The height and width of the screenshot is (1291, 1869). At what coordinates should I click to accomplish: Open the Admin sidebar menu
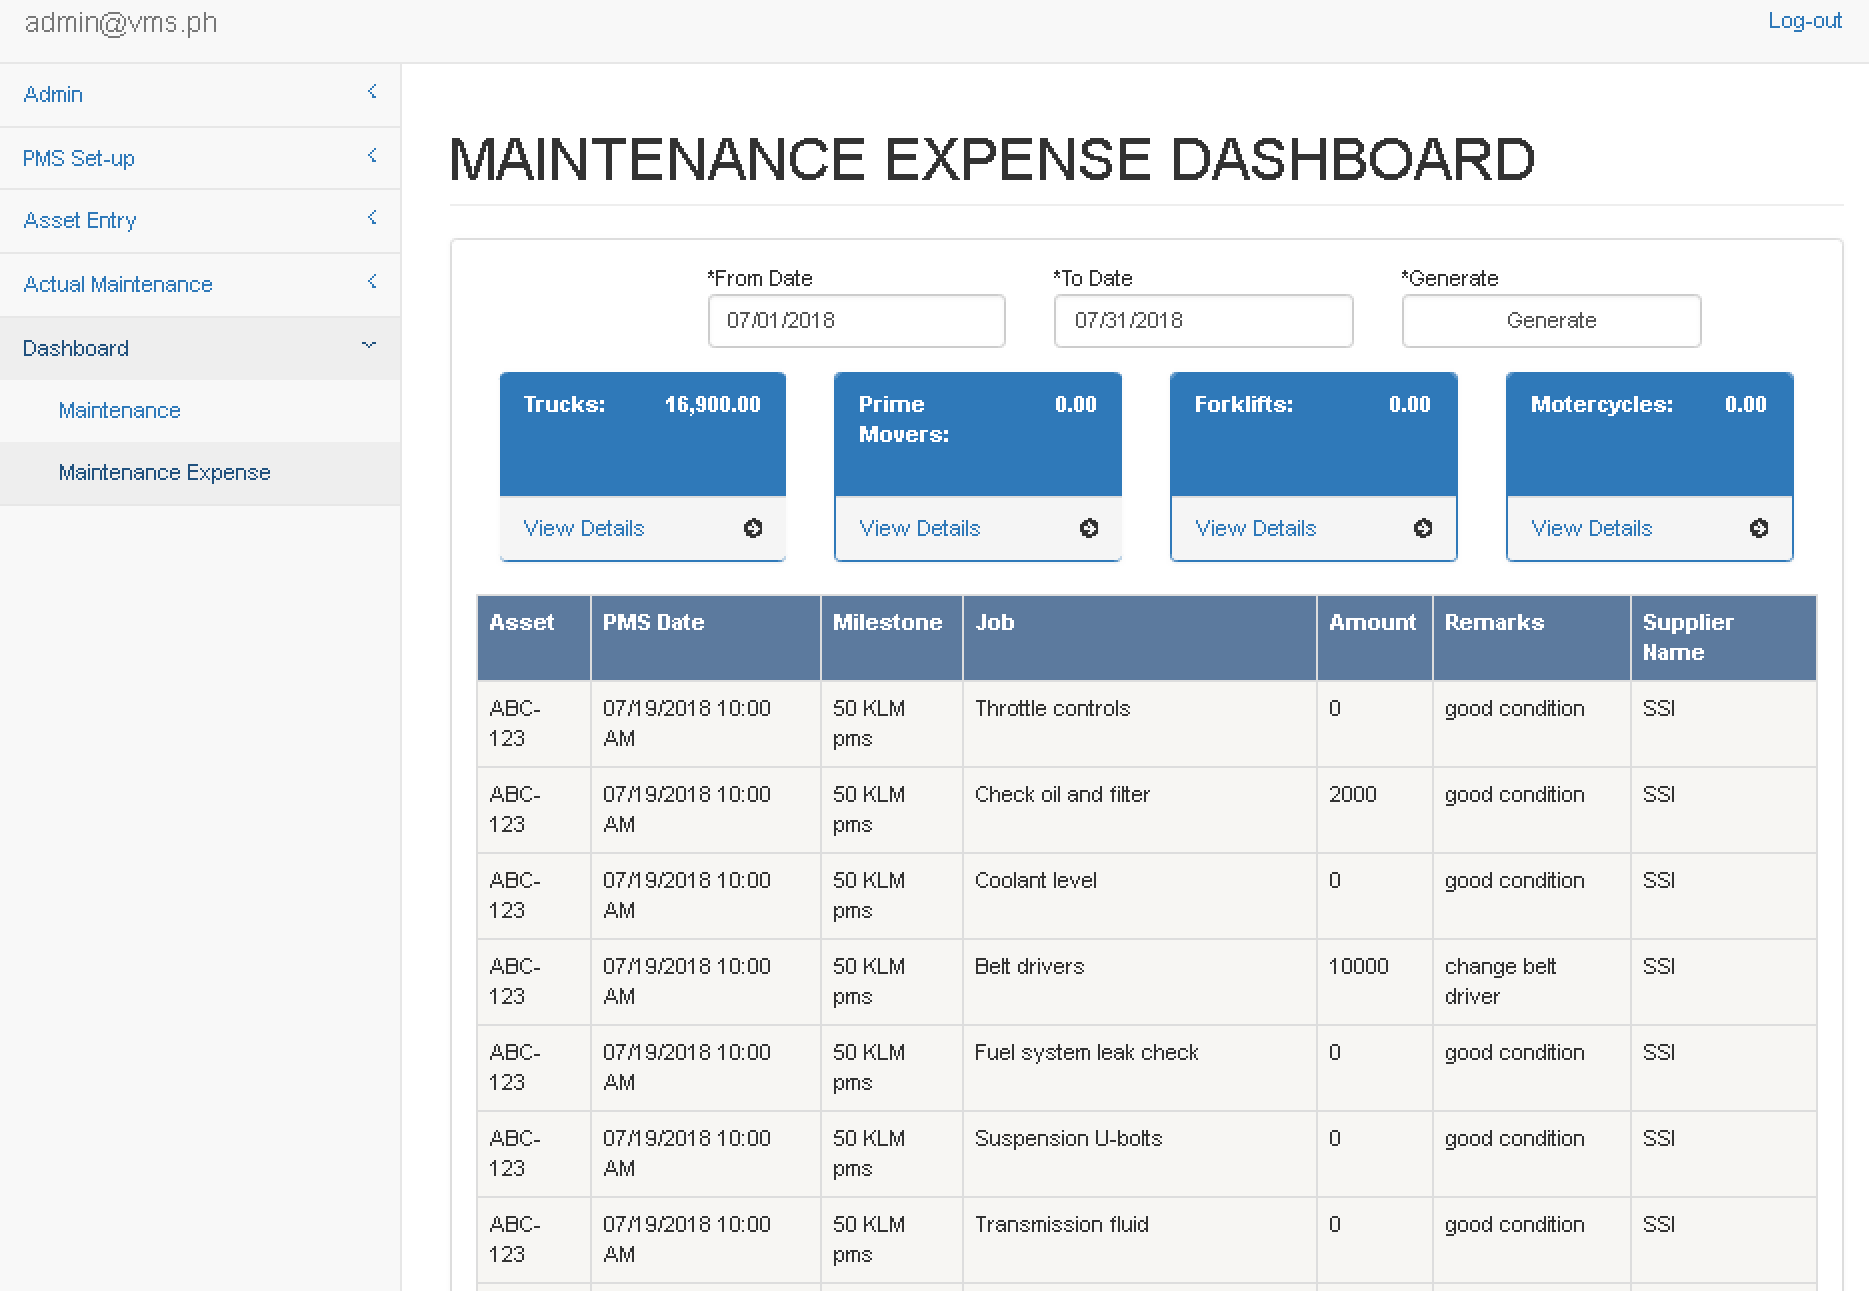coord(200,95)
